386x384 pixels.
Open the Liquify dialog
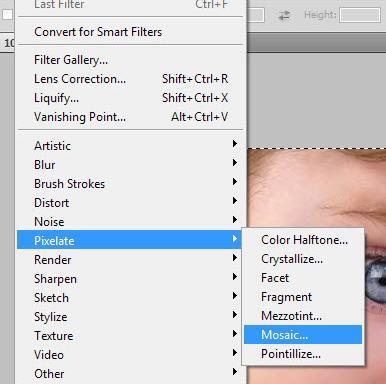click(130, 98)
